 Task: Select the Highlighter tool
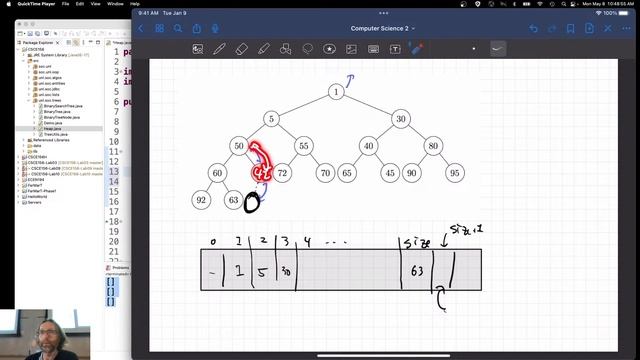(264, 49)
